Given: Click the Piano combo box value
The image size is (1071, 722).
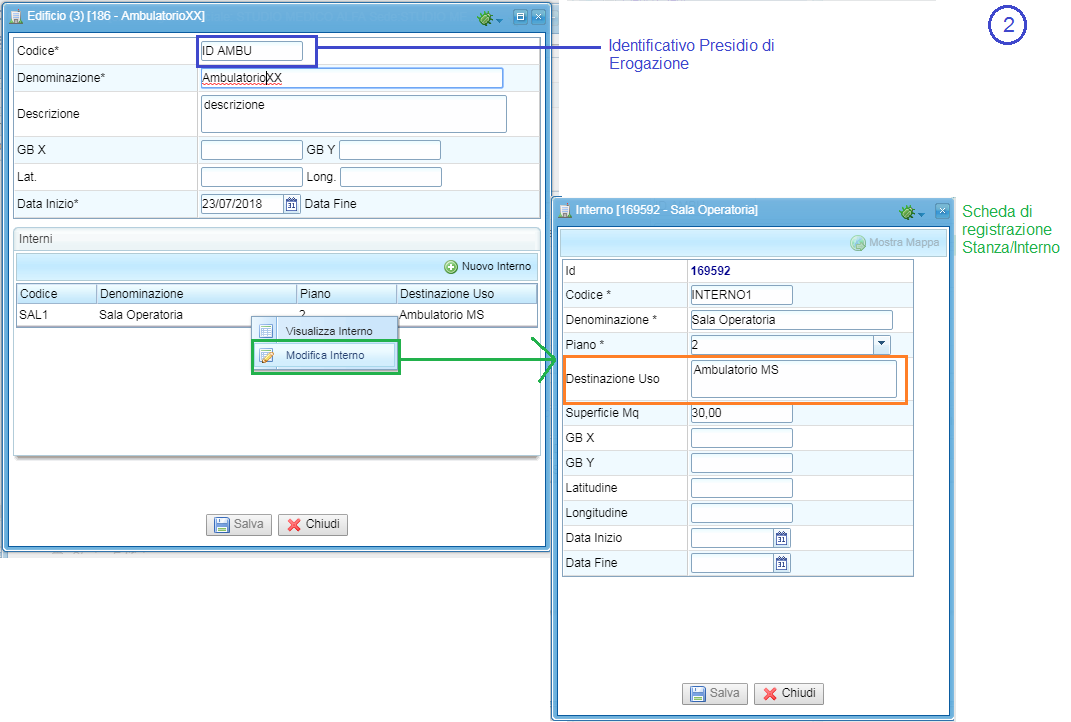Looking at the screenshot, I should coord(782,344).
